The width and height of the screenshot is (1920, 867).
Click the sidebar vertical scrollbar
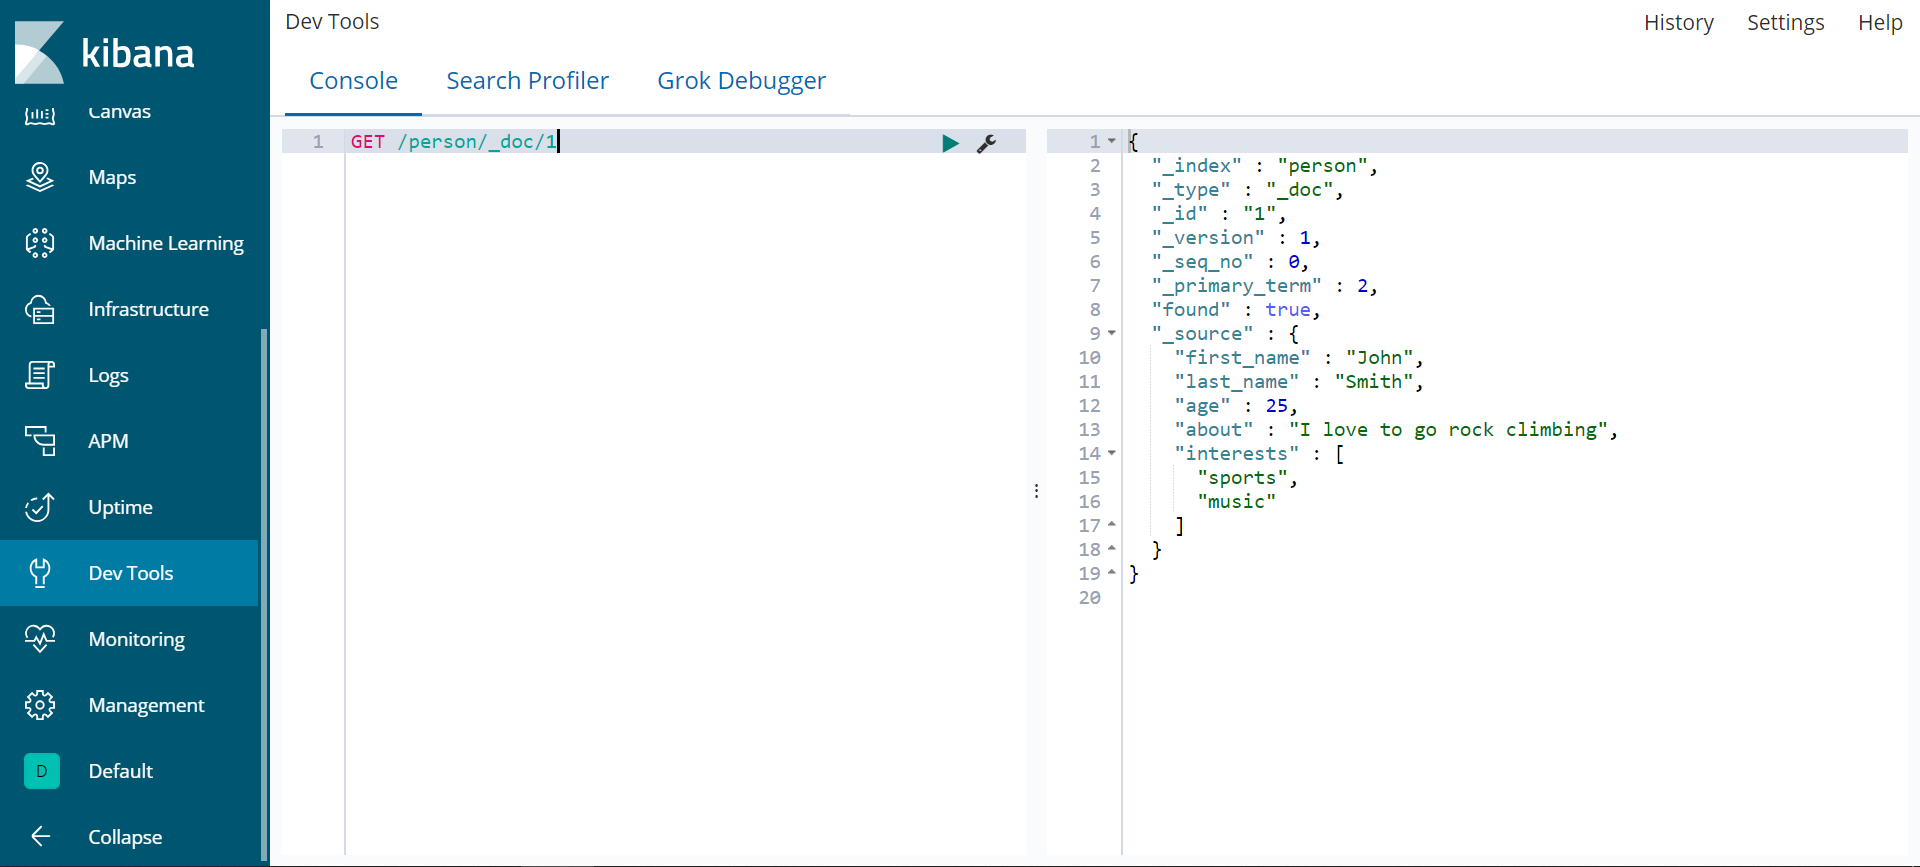(264, 594)
